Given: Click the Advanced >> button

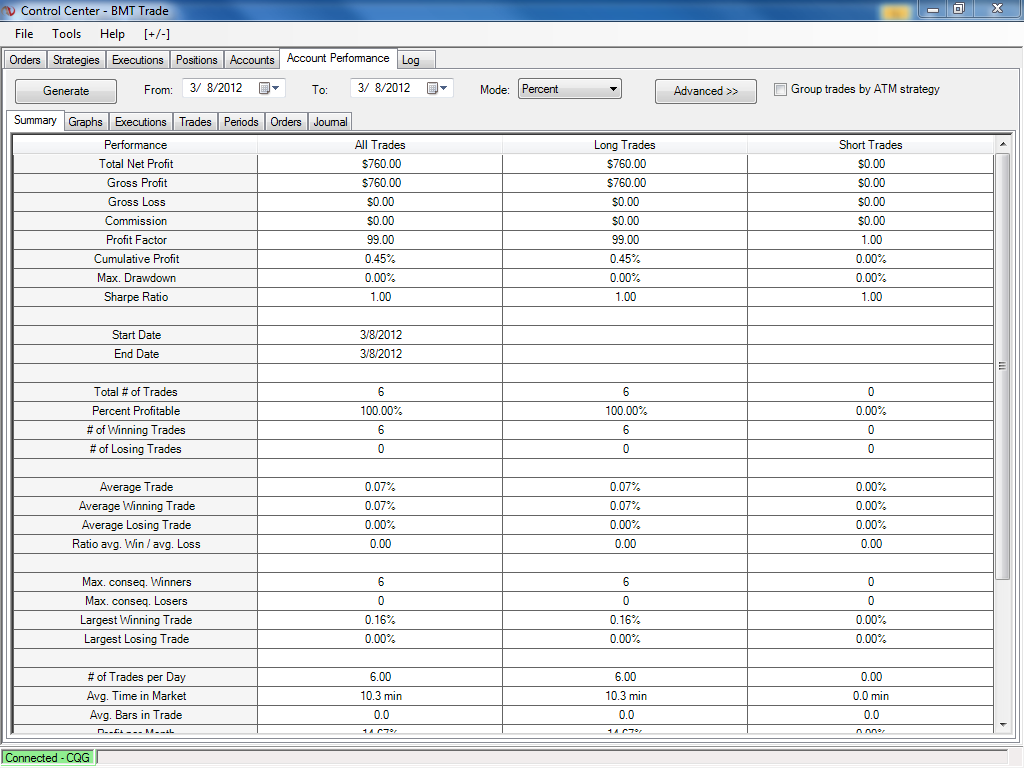Looking at the screenshot, I should [705, 91].
